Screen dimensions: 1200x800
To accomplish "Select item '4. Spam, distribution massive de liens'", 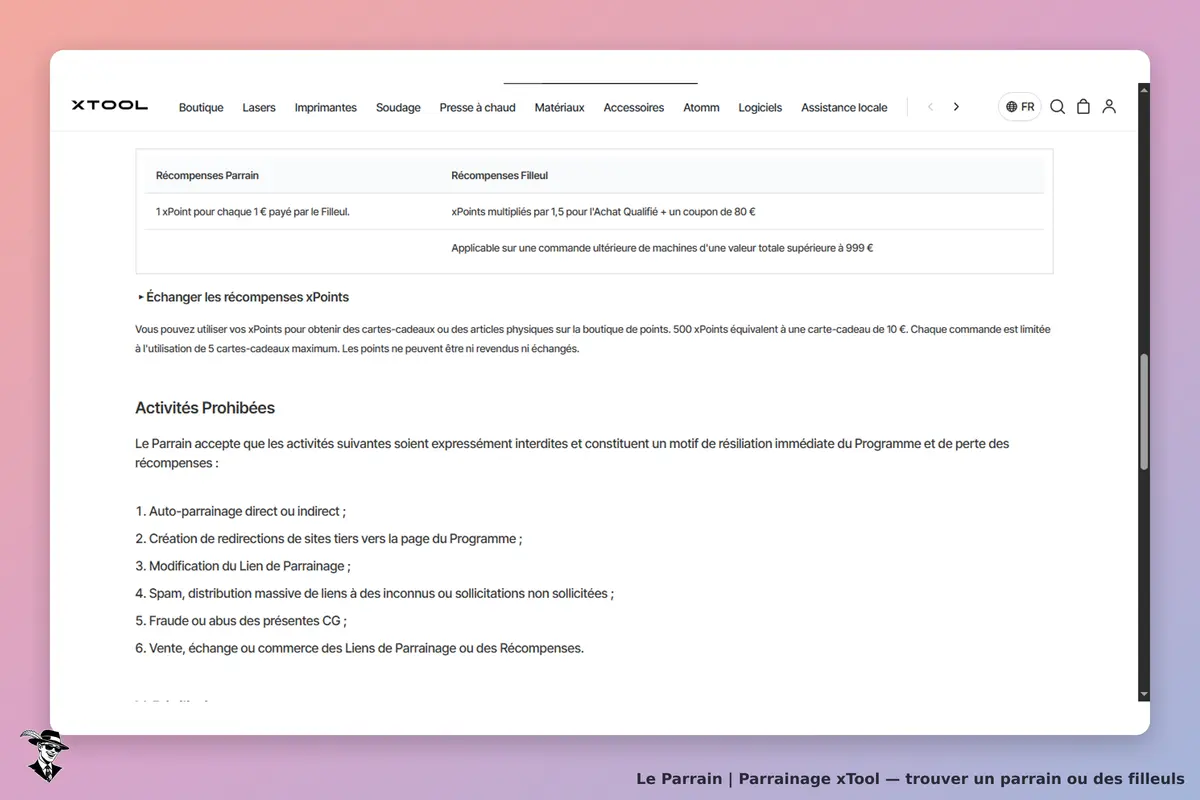I will pos(374,593).
